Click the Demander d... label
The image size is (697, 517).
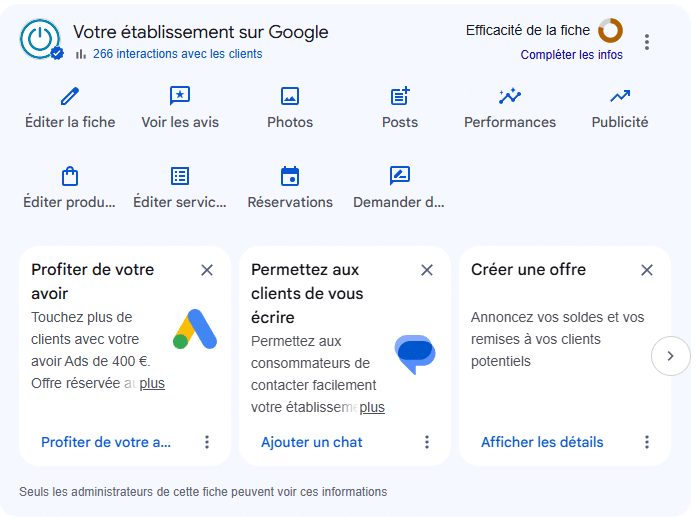point(399,202)
